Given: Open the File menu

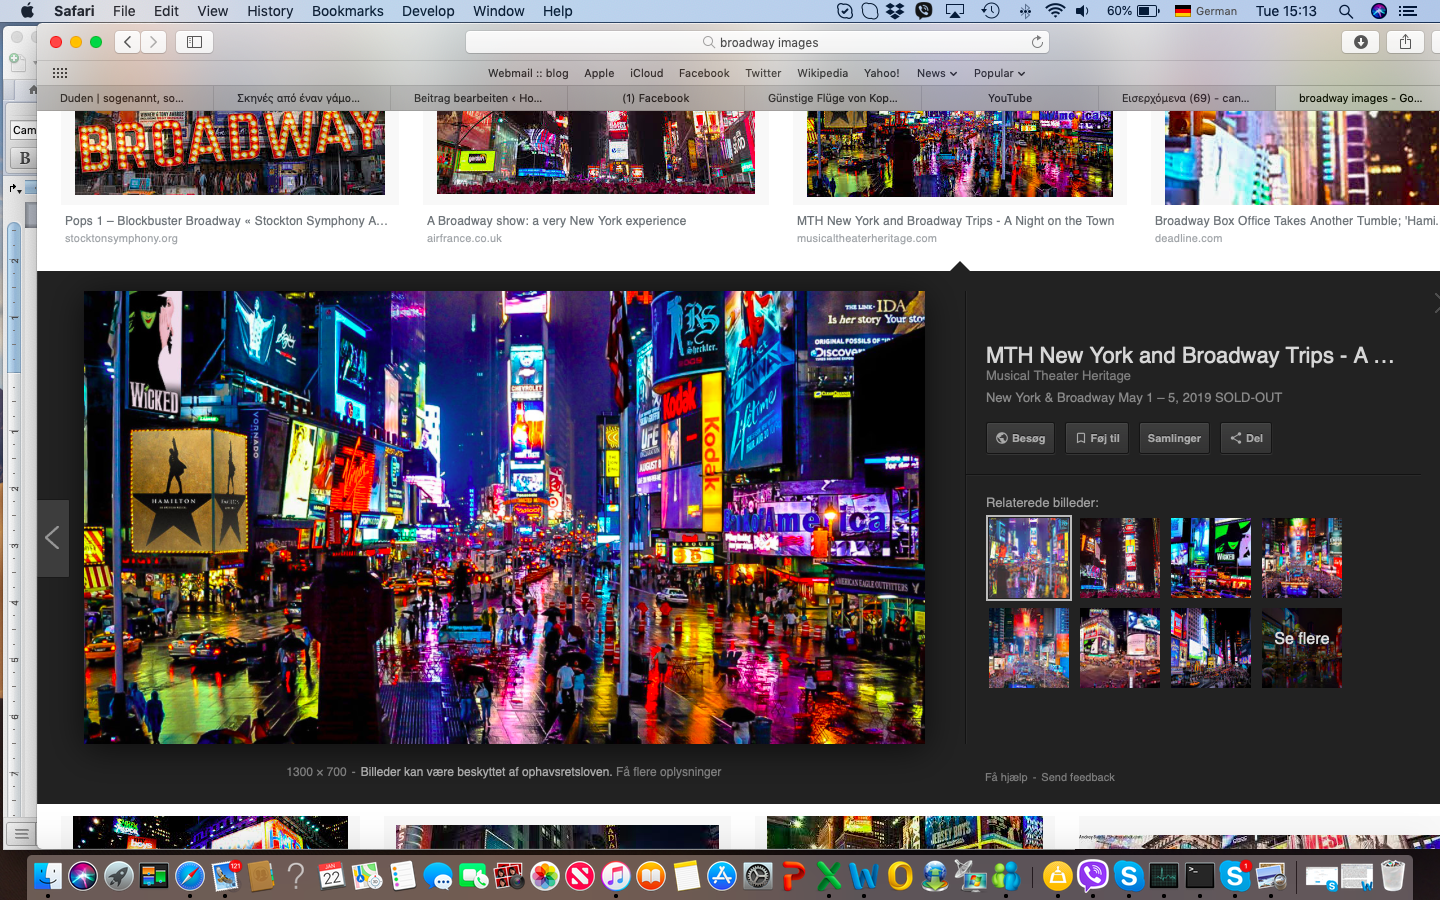Looking at the screenshot, I should (124, 11).
